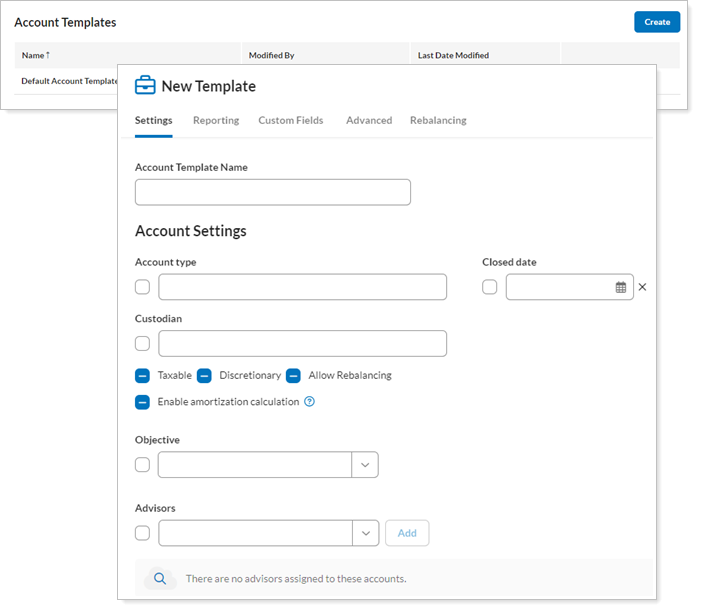Toggle the Taxable checkbox
The image size is (703, 612).
143,376
